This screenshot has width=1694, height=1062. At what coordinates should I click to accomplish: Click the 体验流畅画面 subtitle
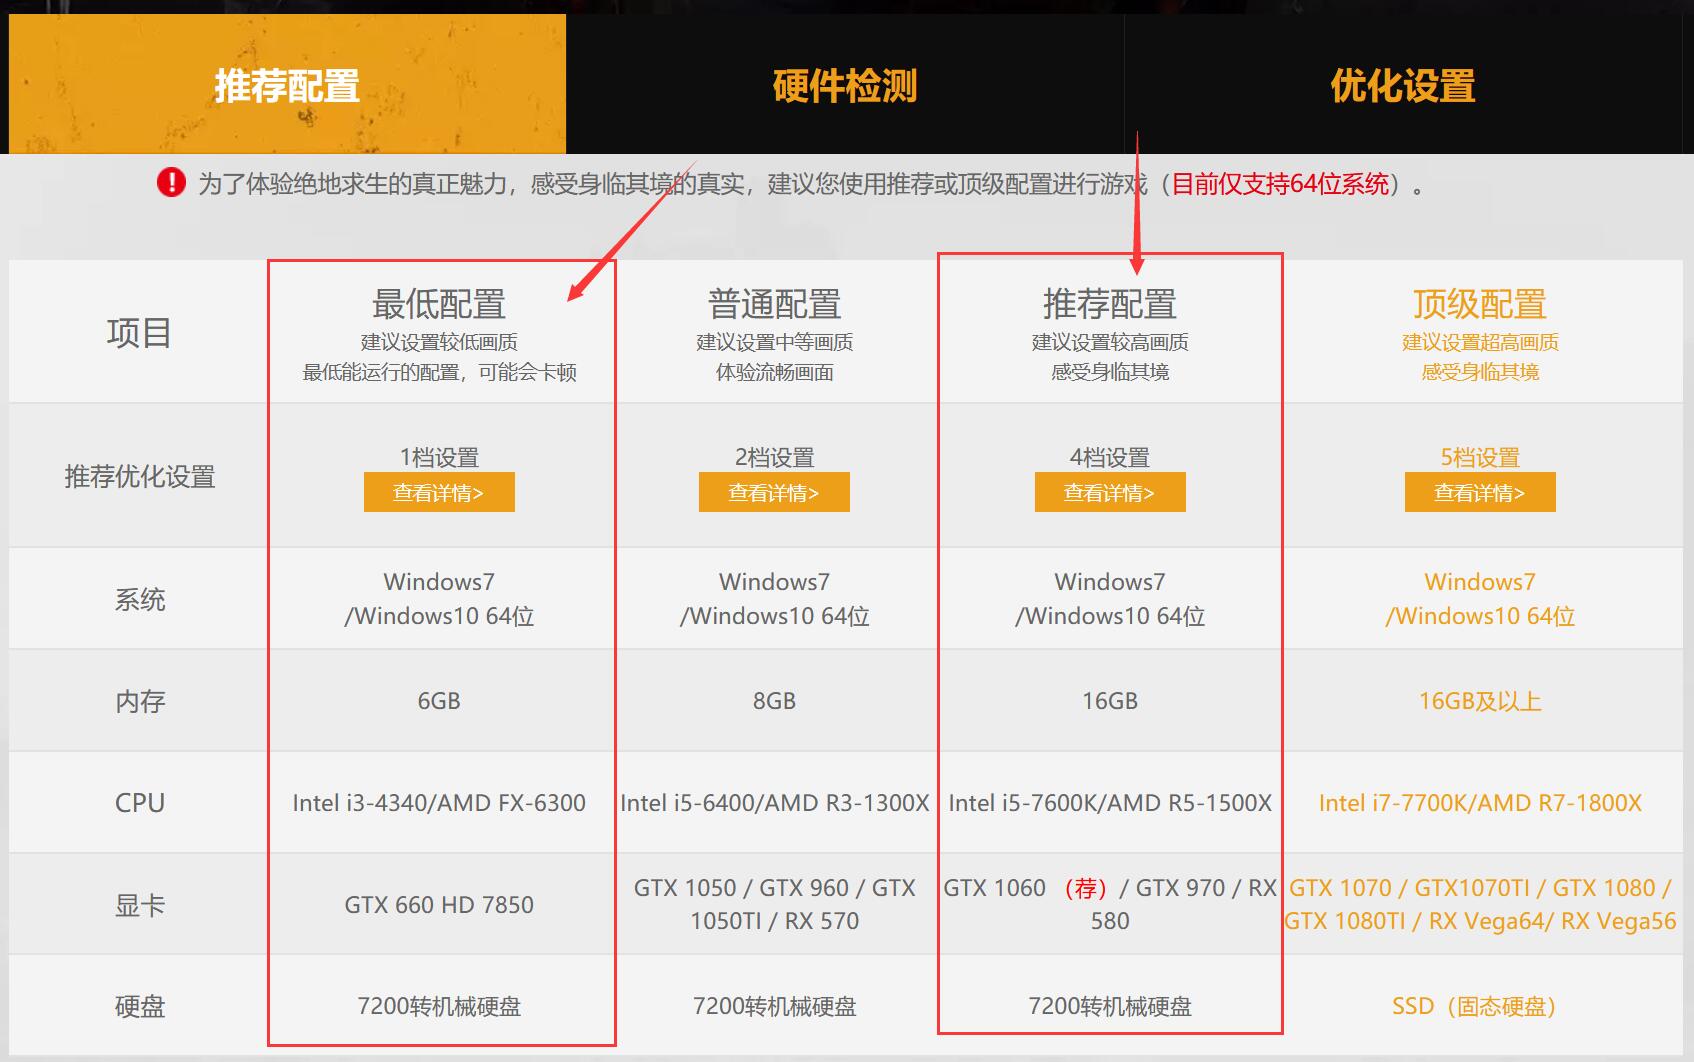774,372
